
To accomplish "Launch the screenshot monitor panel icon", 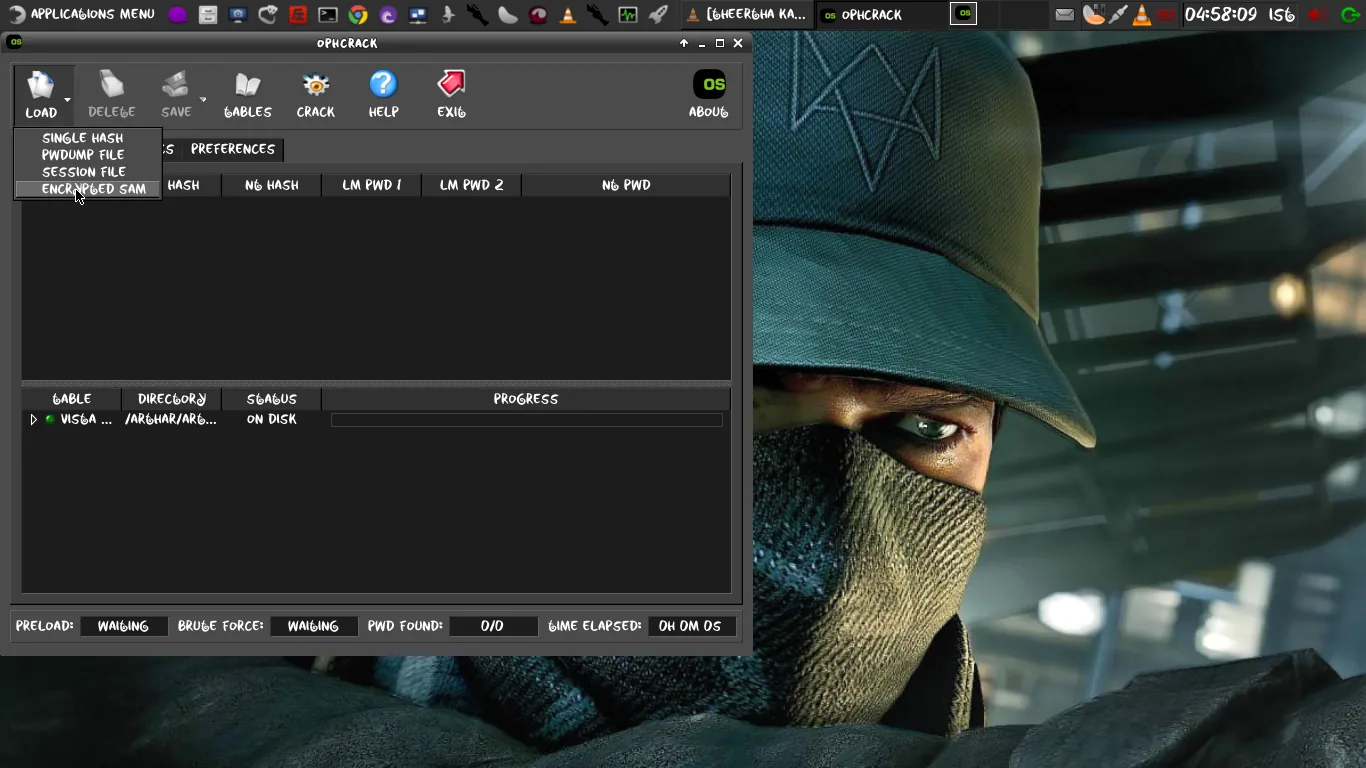I will 238,15.
